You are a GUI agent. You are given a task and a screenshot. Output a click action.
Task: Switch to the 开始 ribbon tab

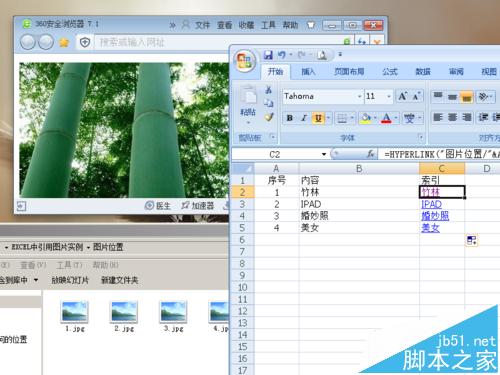click(275, 71)
